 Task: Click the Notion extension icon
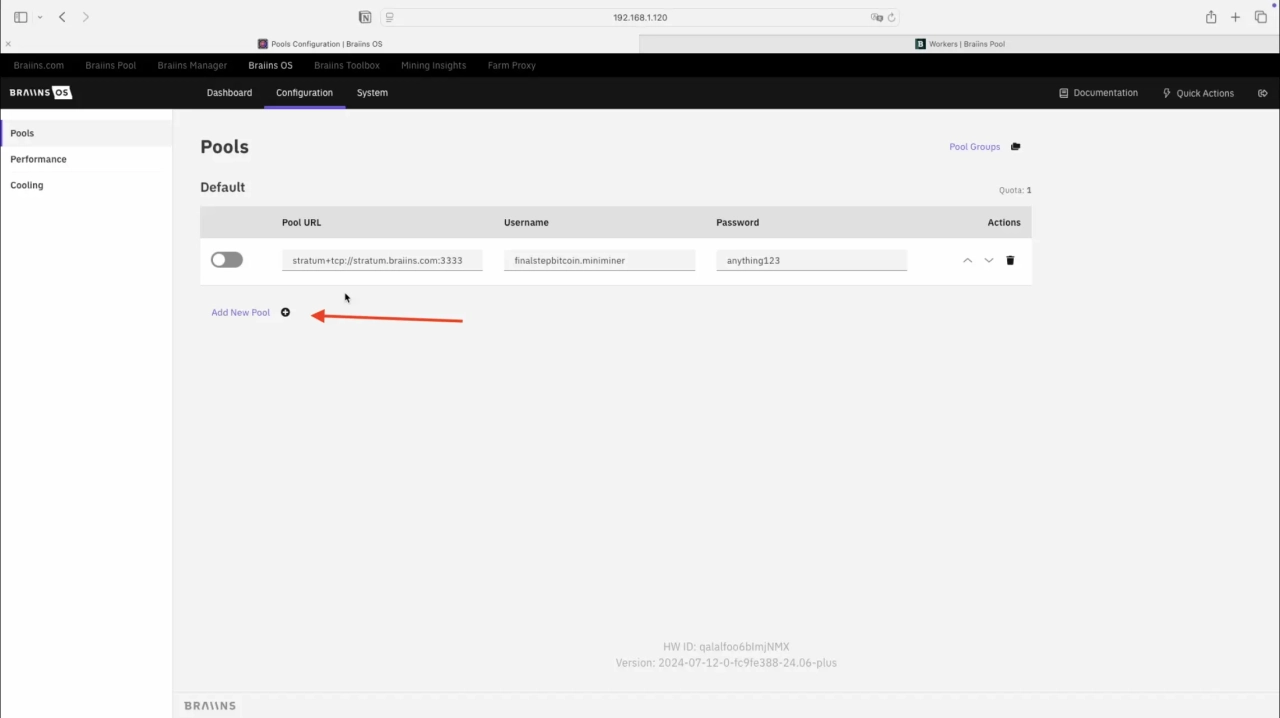click(x=365, y=17)
